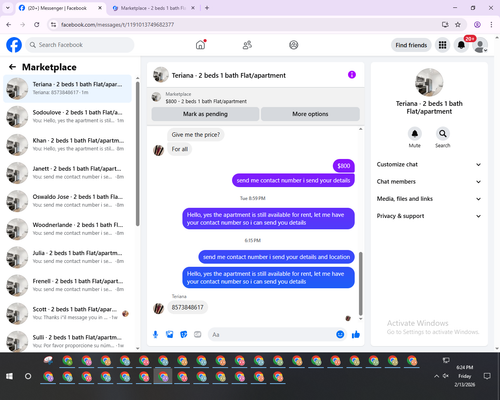Viewport: 500px width, 400px height.
Task: Open the Janett conversation
Action: 67,173
